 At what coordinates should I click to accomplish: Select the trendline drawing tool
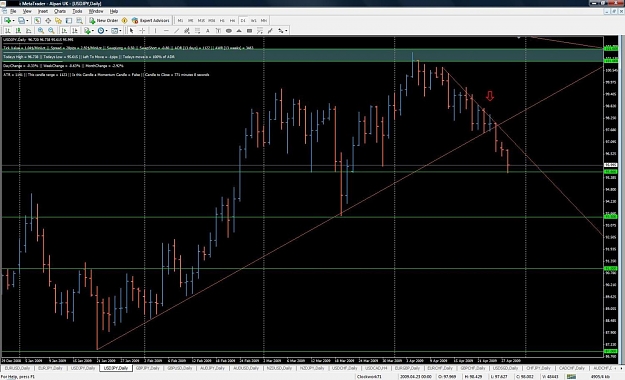coord(177,30)
